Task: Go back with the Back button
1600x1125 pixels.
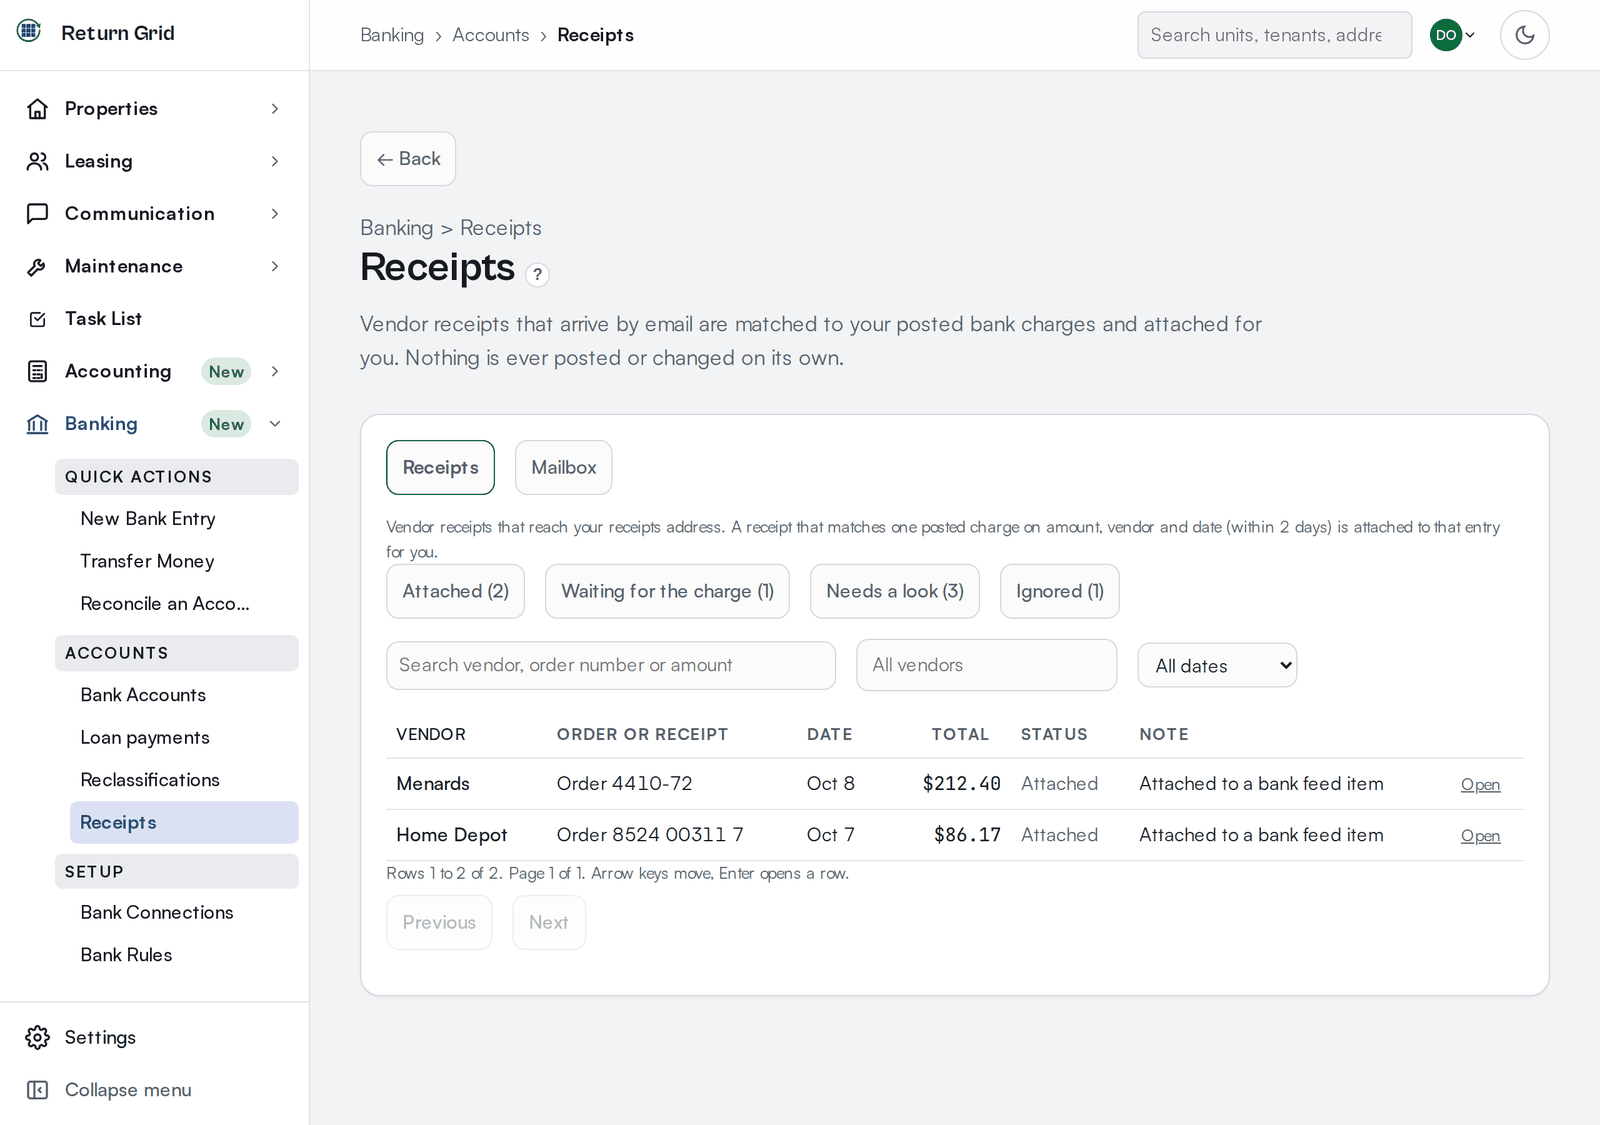Action: [x=408, y=159]
